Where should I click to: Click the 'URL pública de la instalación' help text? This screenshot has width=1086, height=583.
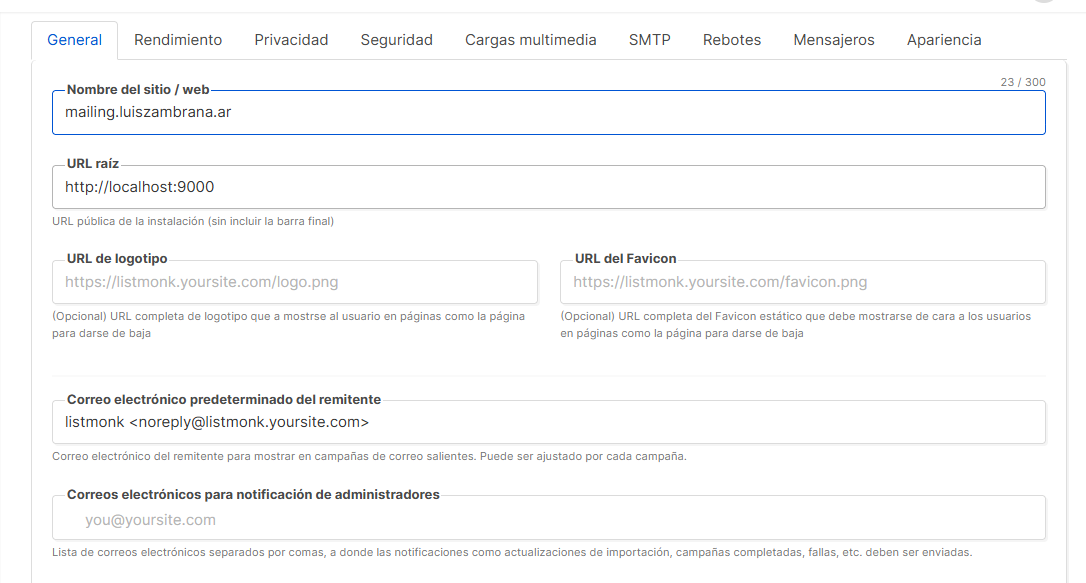[193, 221]
